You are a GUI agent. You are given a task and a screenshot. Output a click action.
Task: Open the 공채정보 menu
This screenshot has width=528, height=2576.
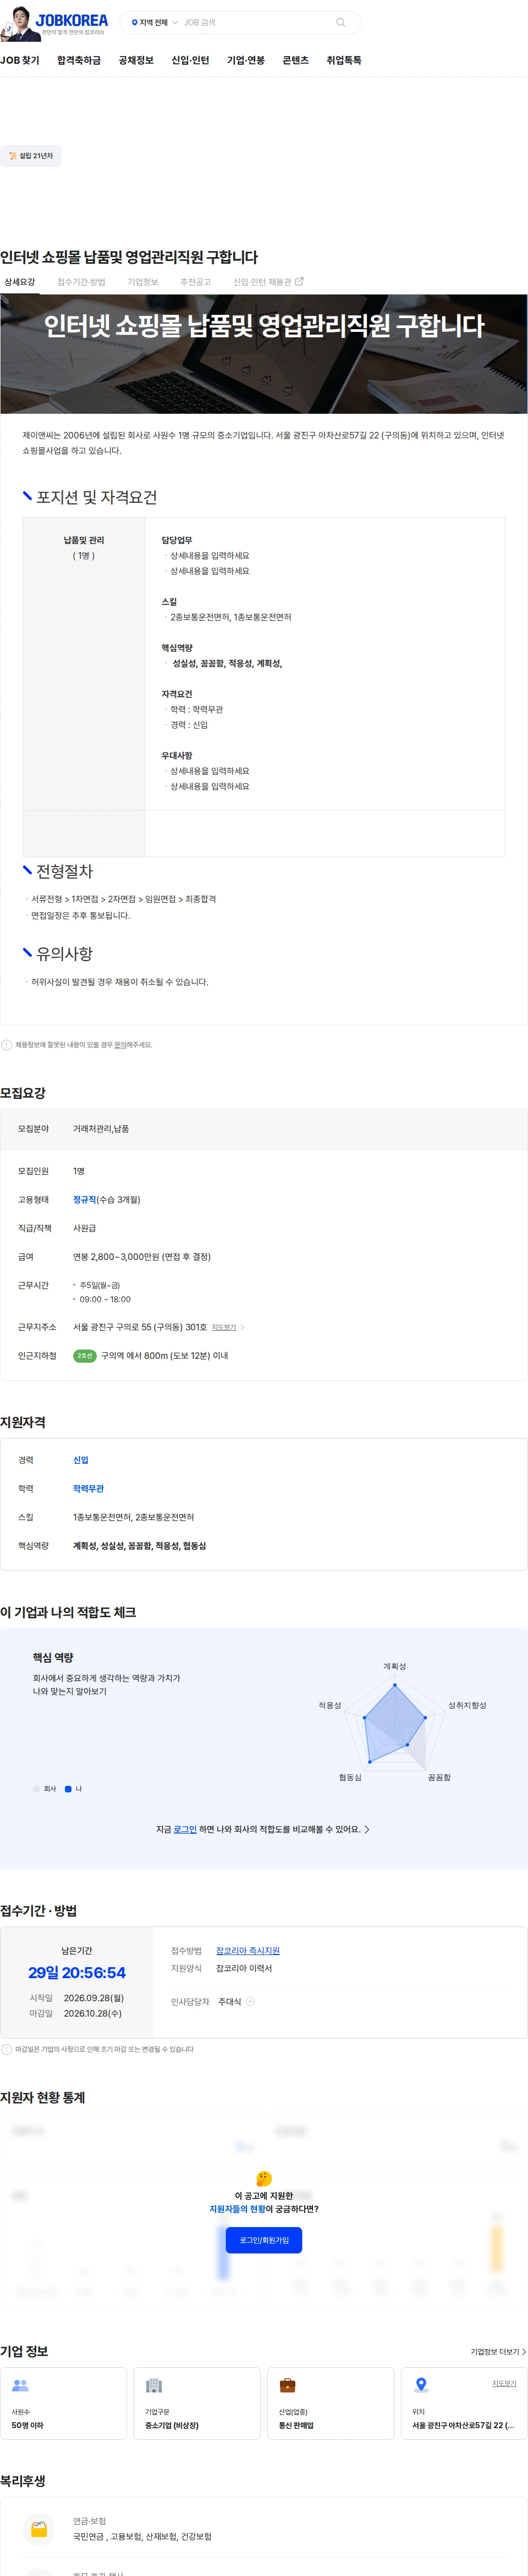coord(136,61)
